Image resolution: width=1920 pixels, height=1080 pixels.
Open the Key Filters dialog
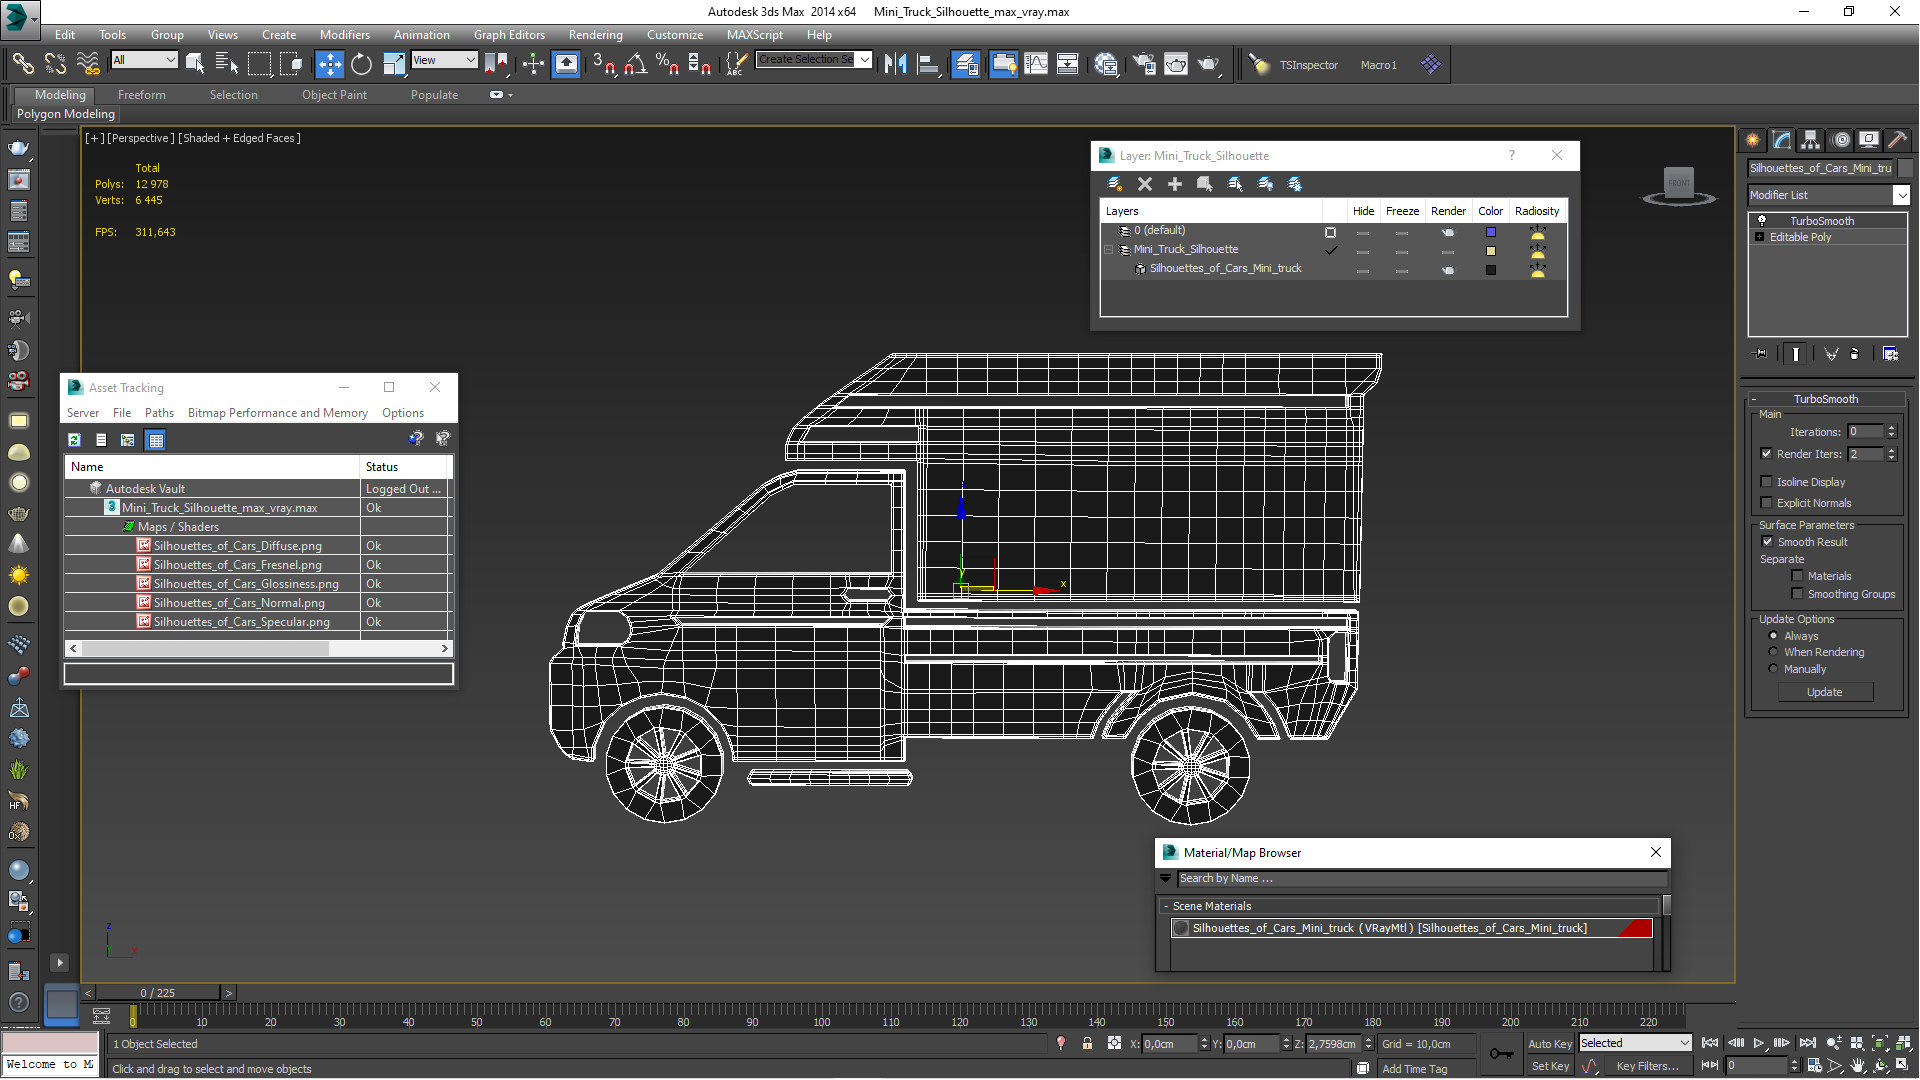point(1648,1066)
